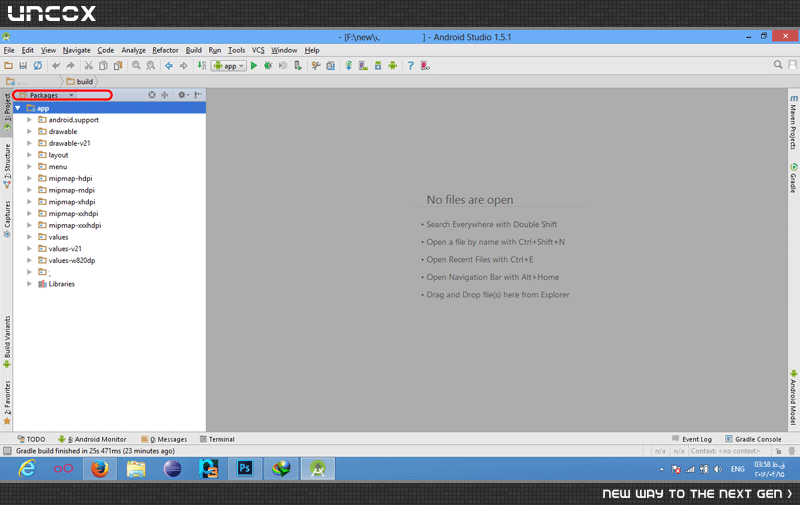Open the Gradle Console button
Screen dimensions: 800x505
coord(754,439)
